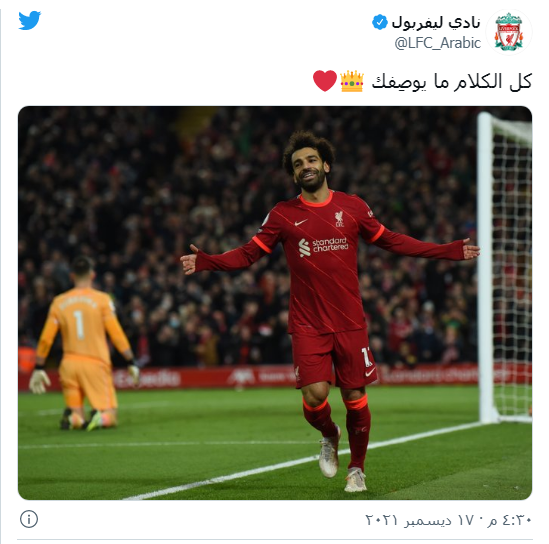Open the نادي ليفربول account name

coord(436,23)
